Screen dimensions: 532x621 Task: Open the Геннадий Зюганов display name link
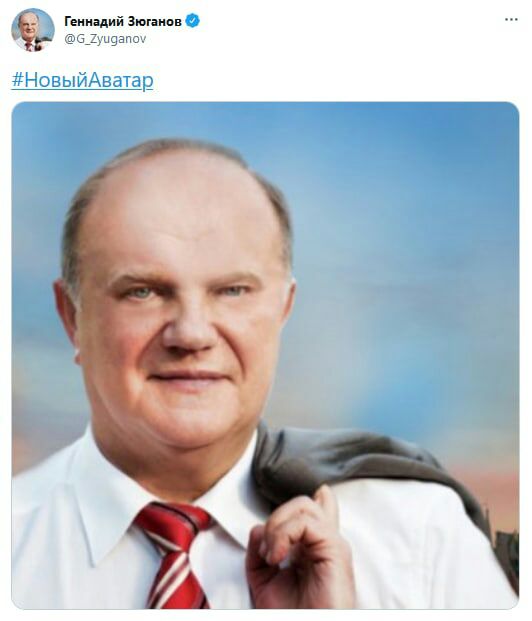click(x=123, y=21)
